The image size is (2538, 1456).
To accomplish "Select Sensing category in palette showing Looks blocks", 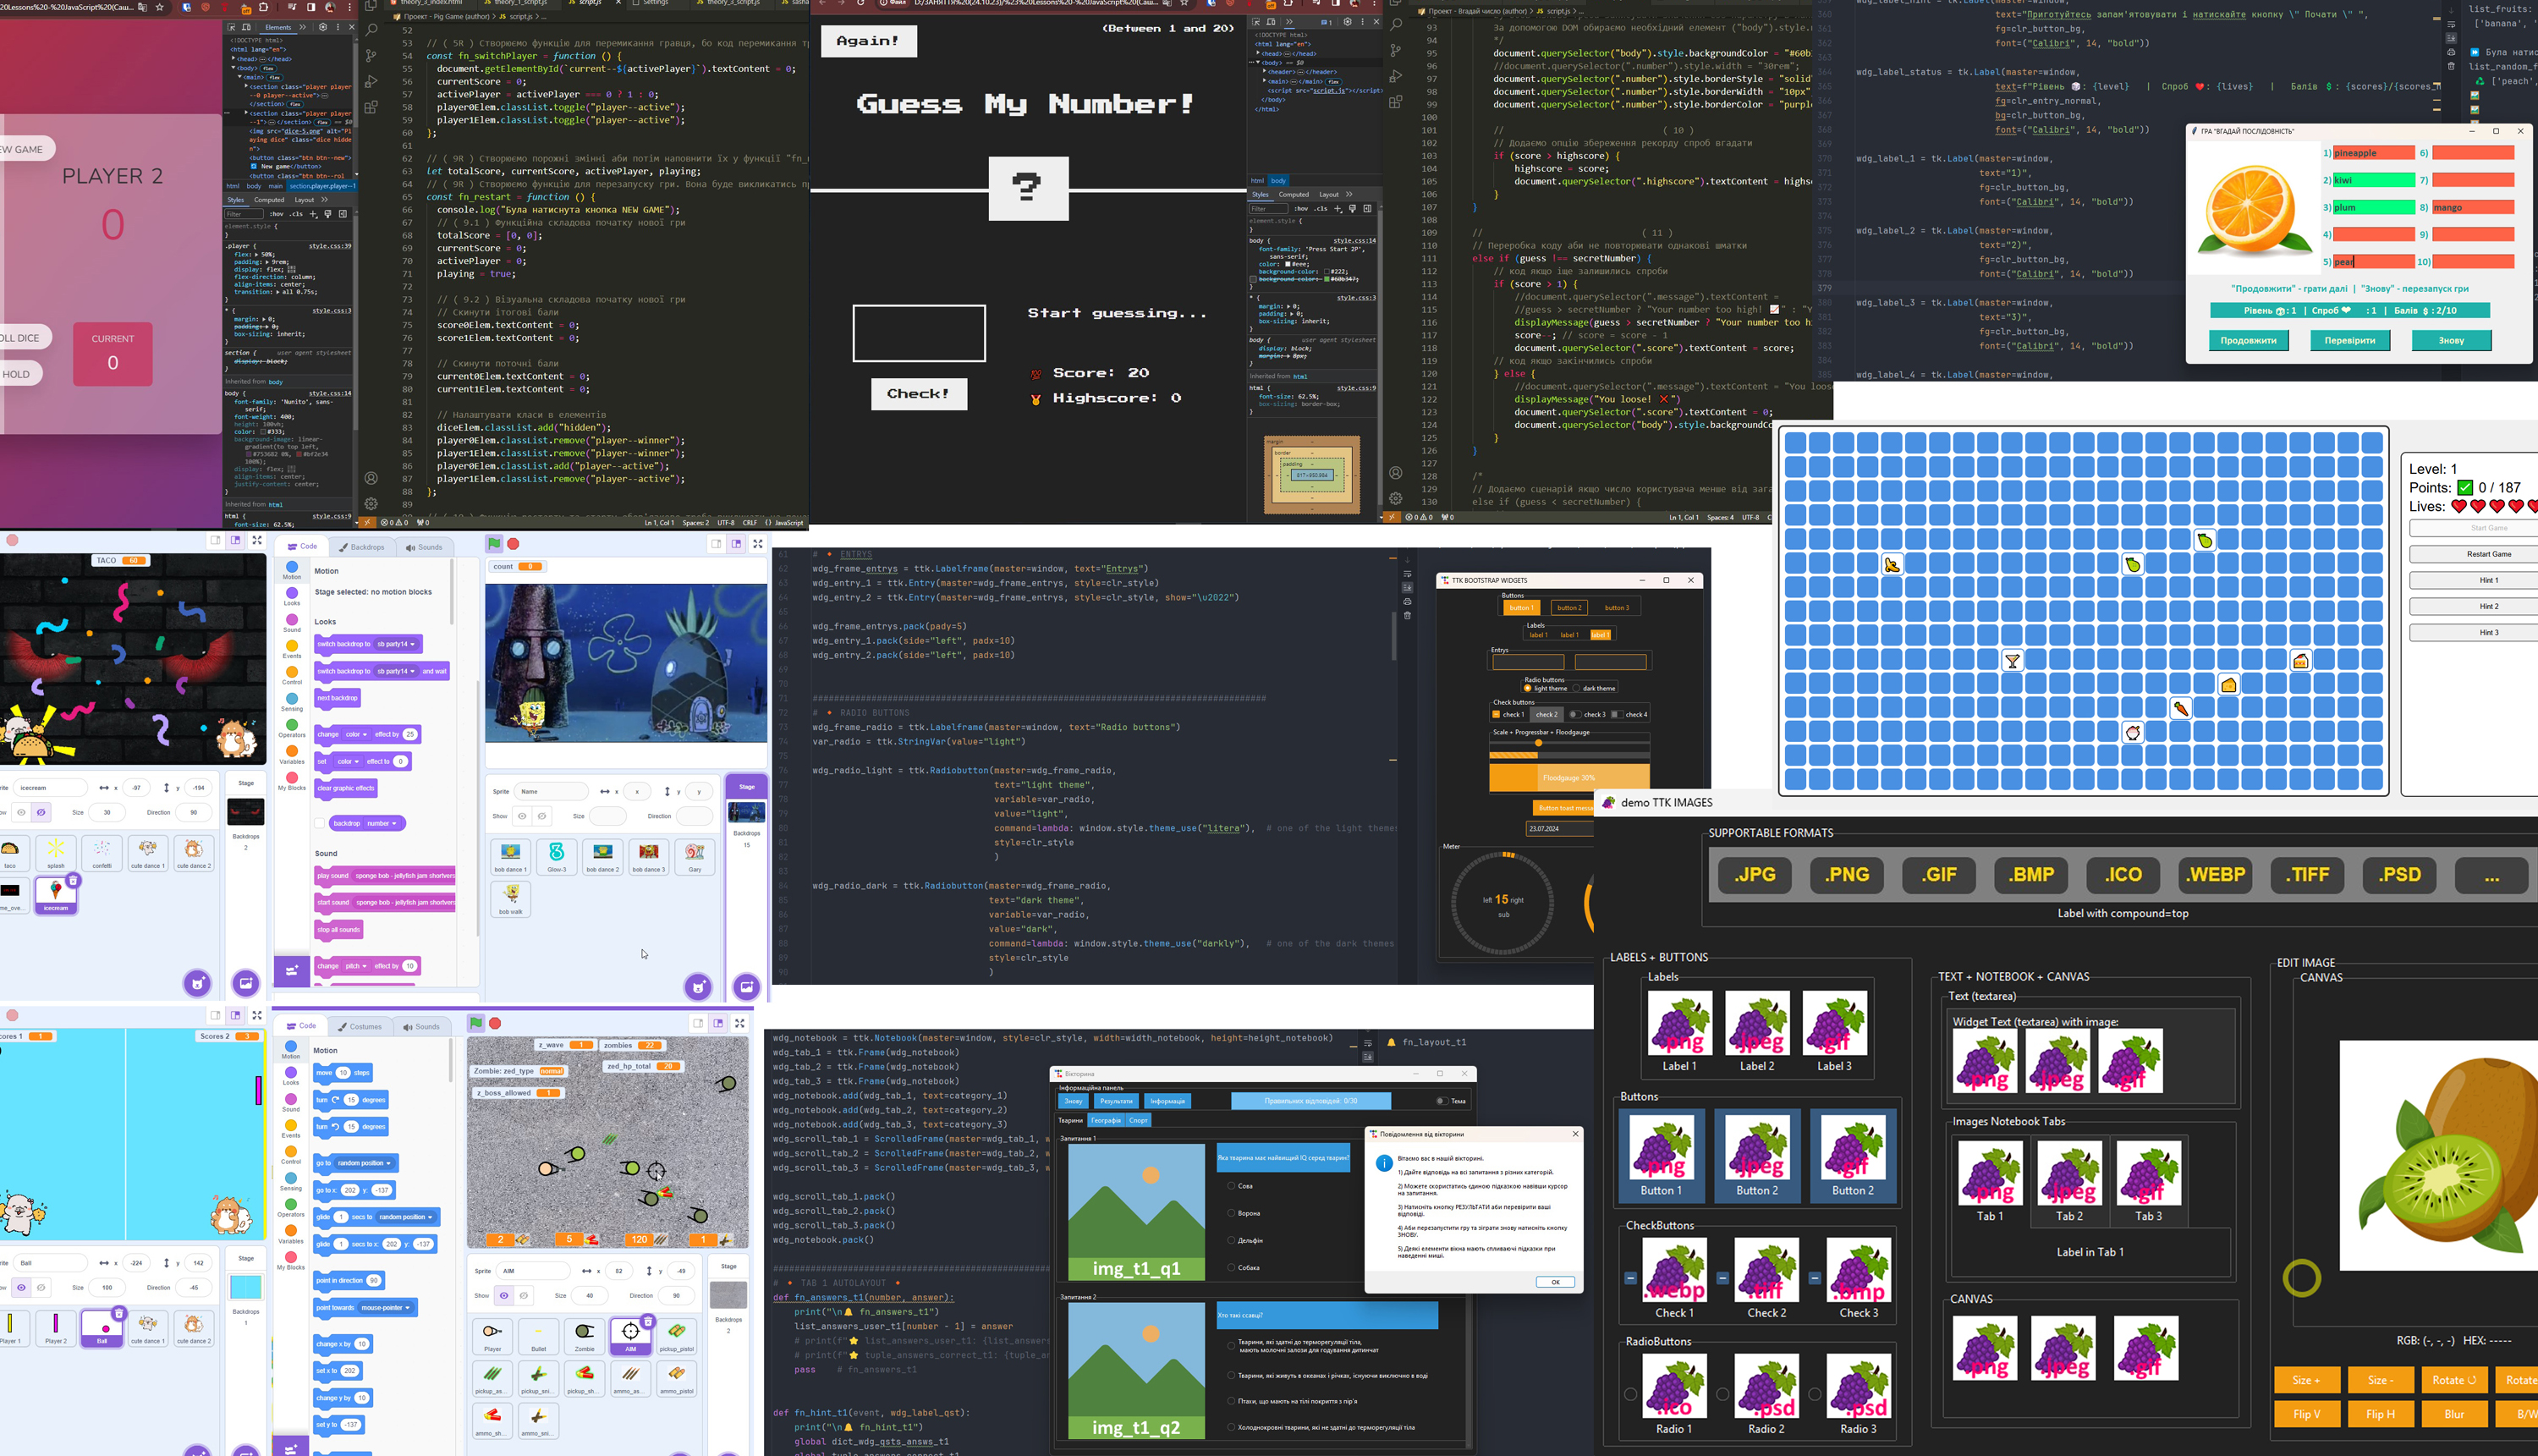I will click(292, 702).
